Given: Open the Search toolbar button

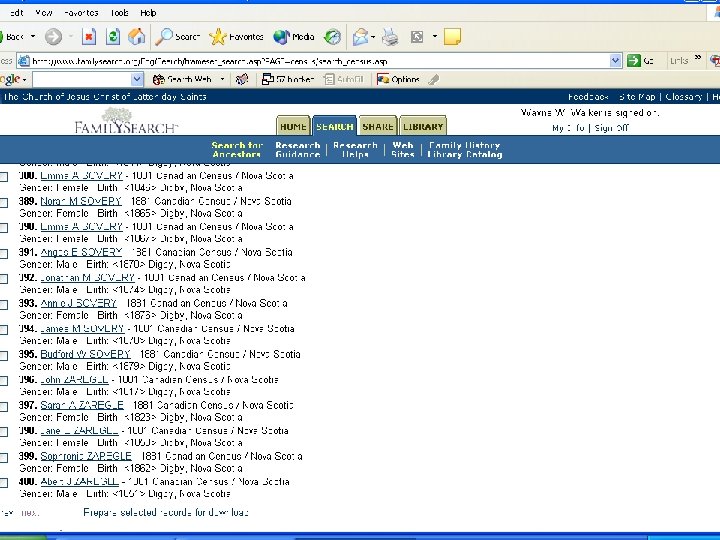Looking at the screenshot, I should click(x=177, y=37).
